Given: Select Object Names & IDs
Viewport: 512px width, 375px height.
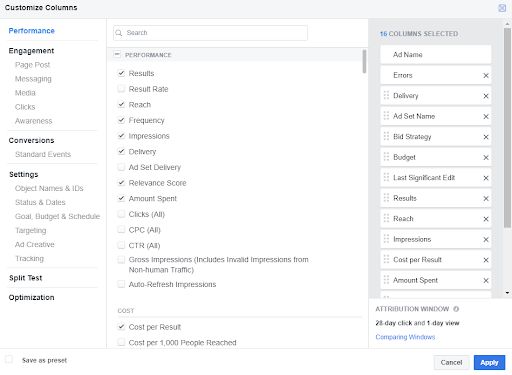Looking at the screenshot, I should [x=49, y=188].
